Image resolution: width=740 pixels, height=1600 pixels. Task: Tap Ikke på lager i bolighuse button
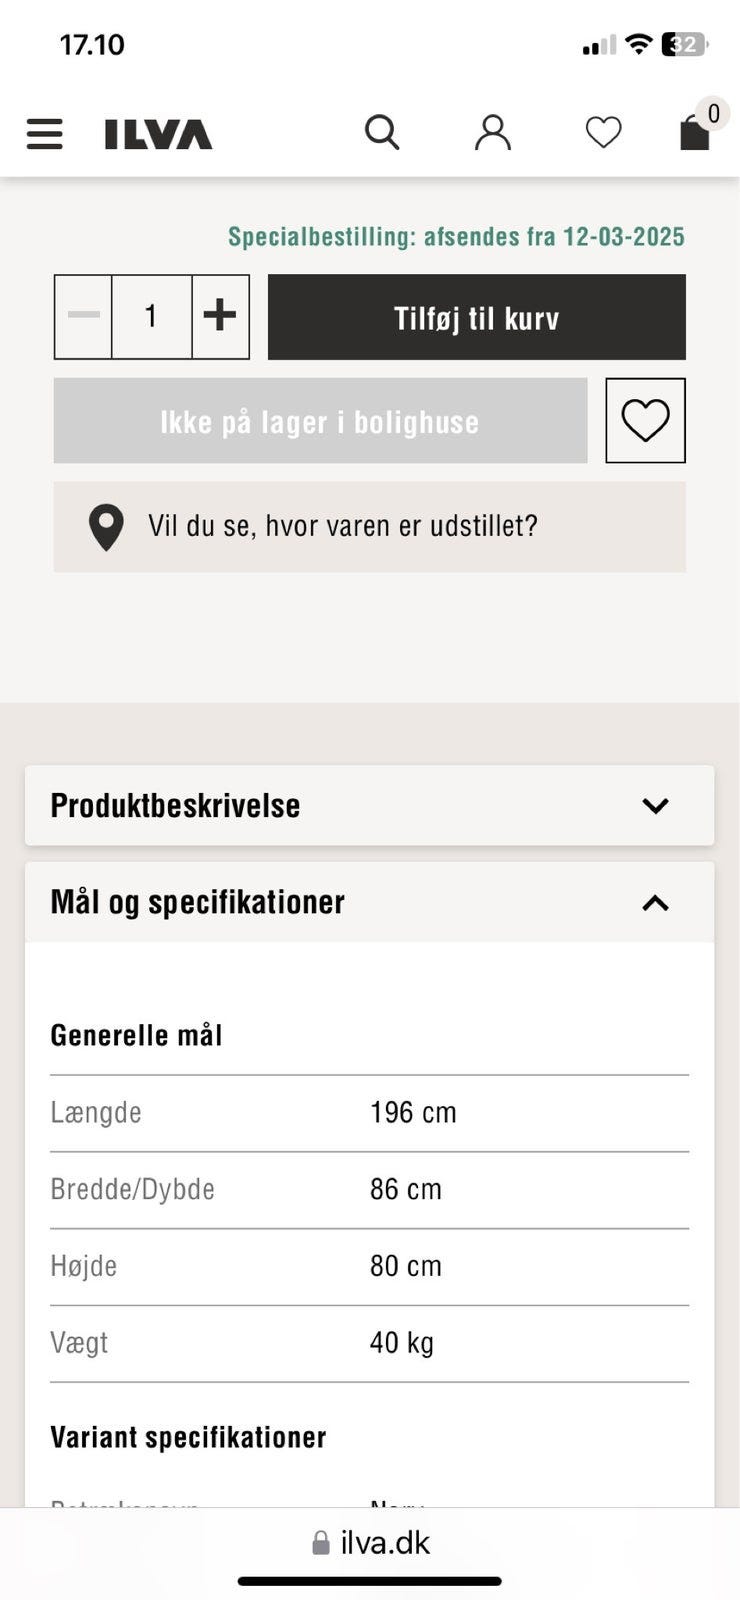(320, 421)
